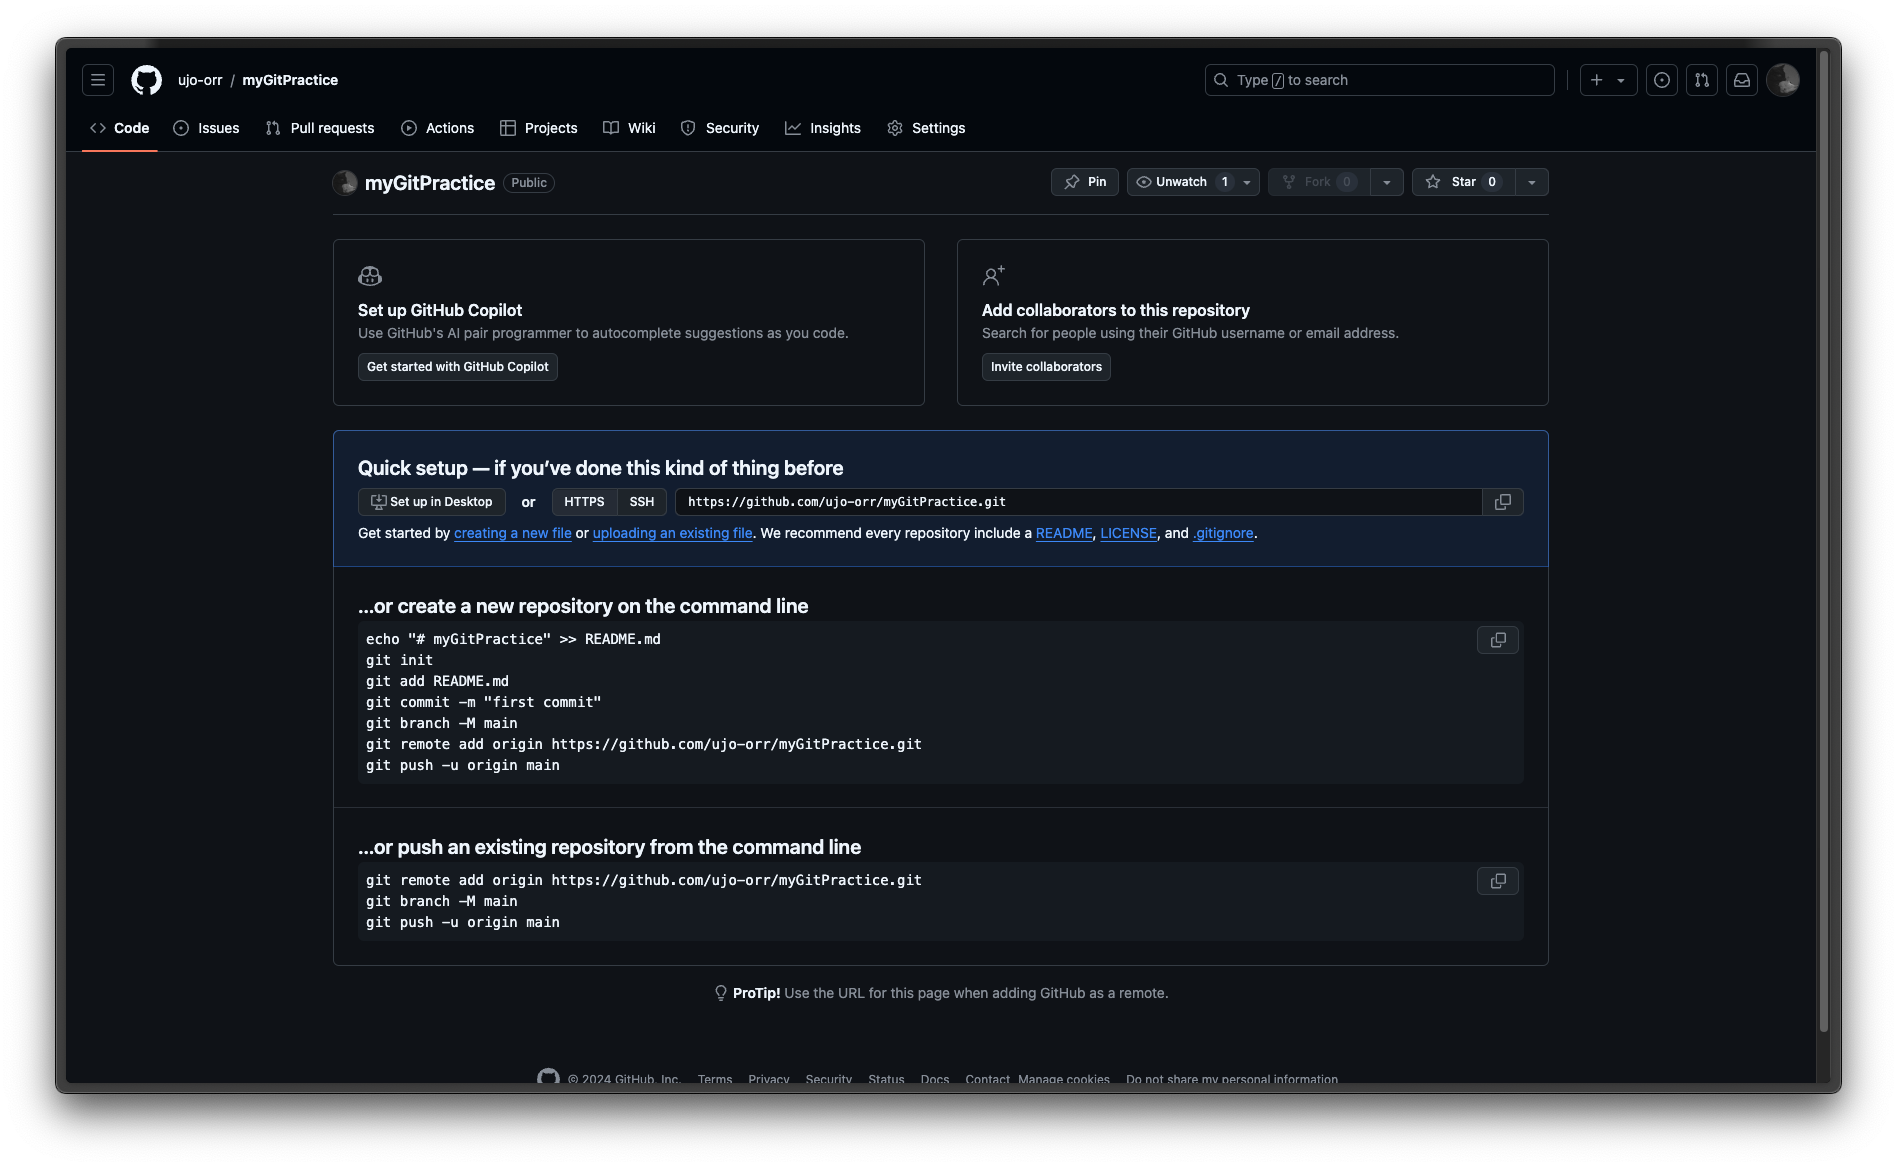Click the footer GitHub logo

click(x=548, y=1078)
